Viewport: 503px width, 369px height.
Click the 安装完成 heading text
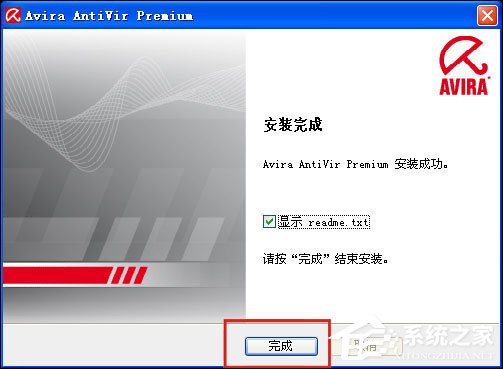coord(293,124)
